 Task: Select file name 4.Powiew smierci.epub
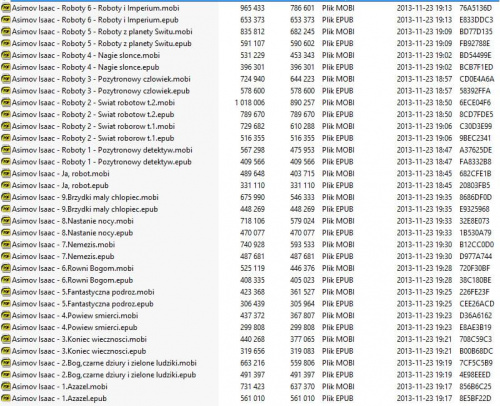coord(75,328)
